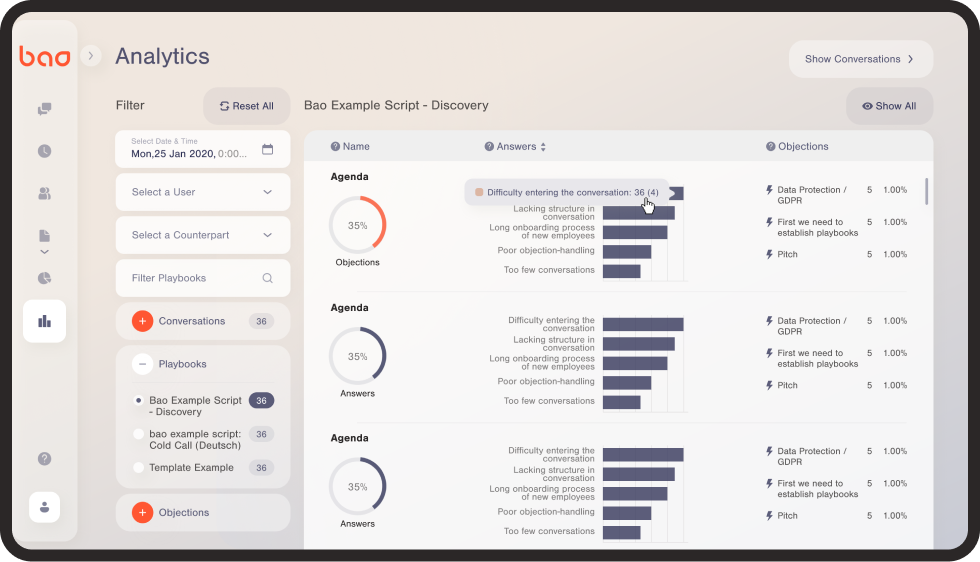Click the bar chart analytics icon
The width and height of the screenshot is (980, 562).
[44, 321]
